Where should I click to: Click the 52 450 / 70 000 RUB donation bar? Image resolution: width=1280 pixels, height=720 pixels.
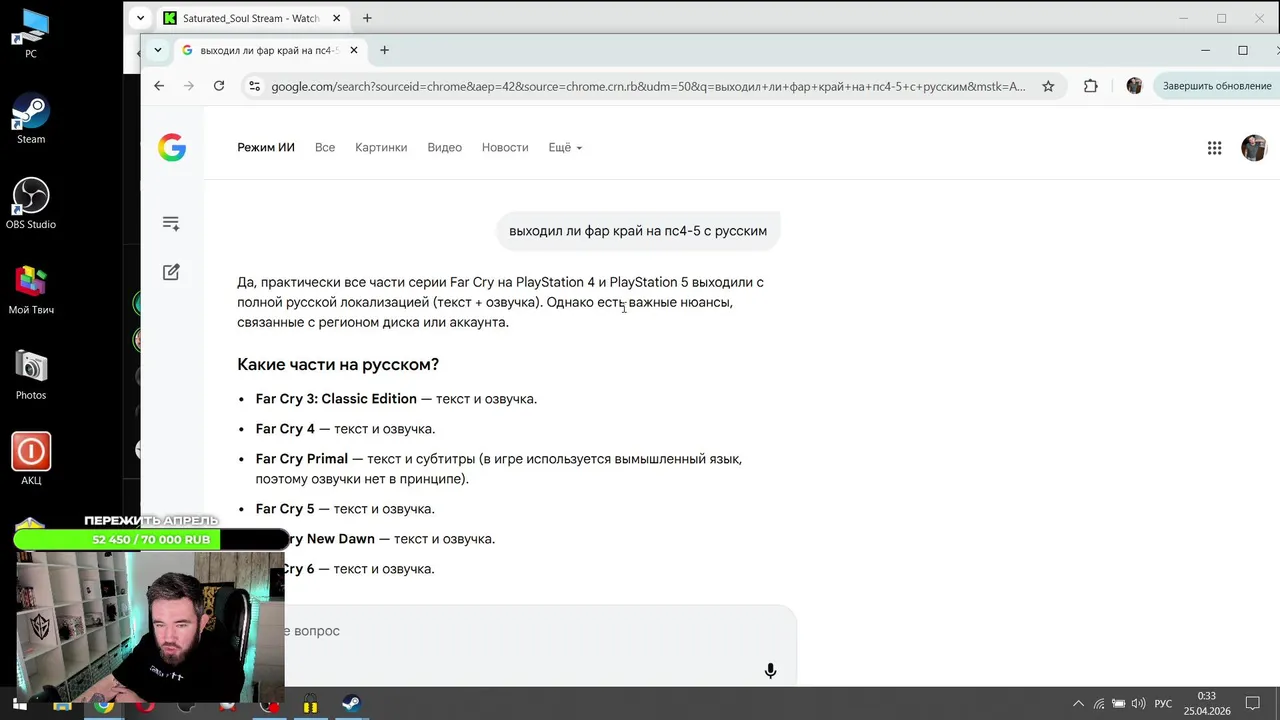click(x=151, y=540)
